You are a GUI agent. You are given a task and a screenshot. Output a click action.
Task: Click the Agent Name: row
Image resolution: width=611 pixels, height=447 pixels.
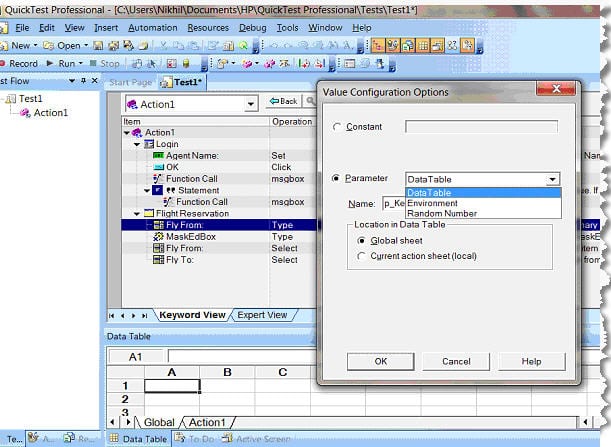click(x=219, y=155)
